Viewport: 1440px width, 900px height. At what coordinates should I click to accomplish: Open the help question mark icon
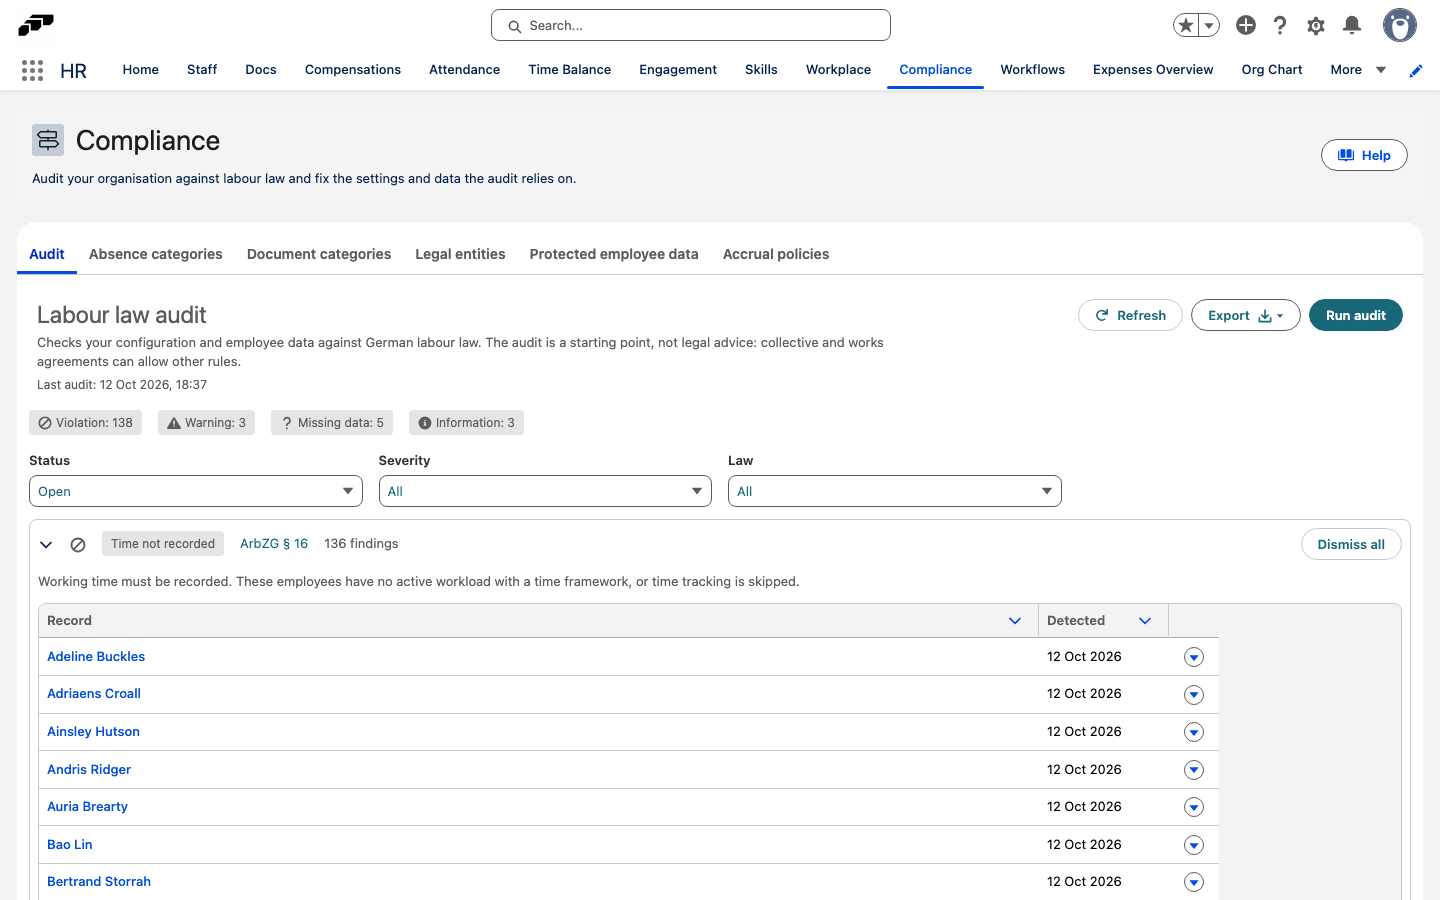1280,25
